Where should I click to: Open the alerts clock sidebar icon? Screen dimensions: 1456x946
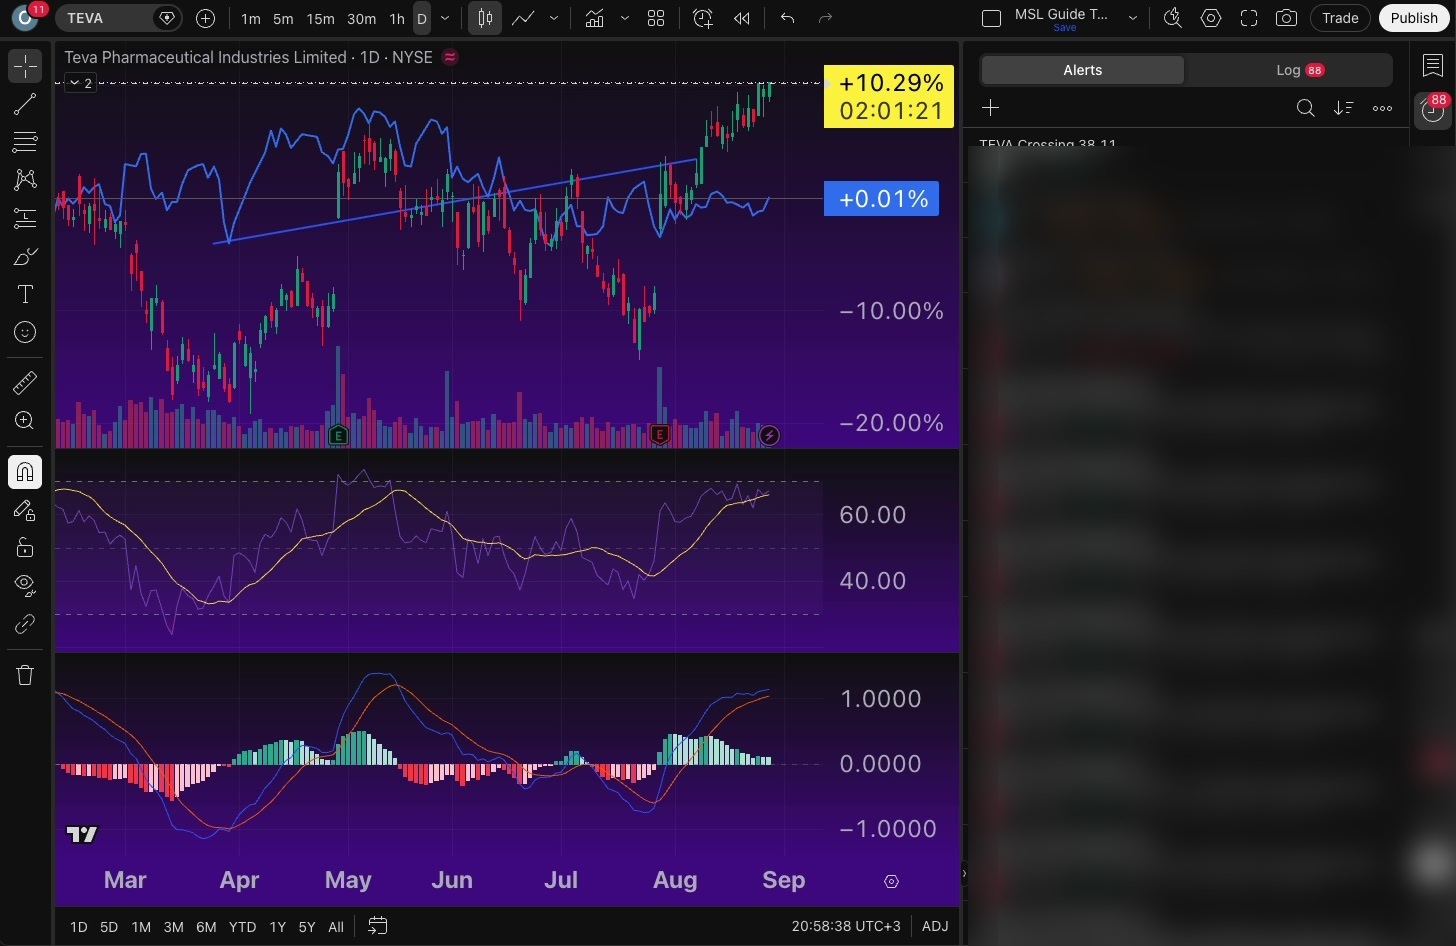[x=1433, y=110]
